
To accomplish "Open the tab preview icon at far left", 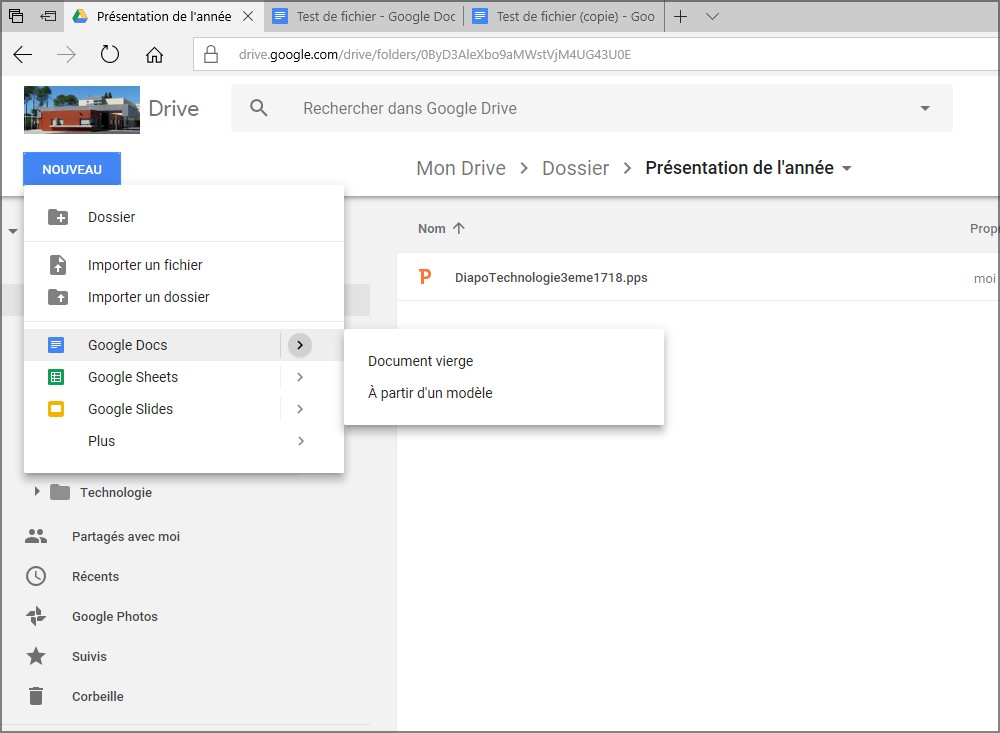I will tap(16, 16).
